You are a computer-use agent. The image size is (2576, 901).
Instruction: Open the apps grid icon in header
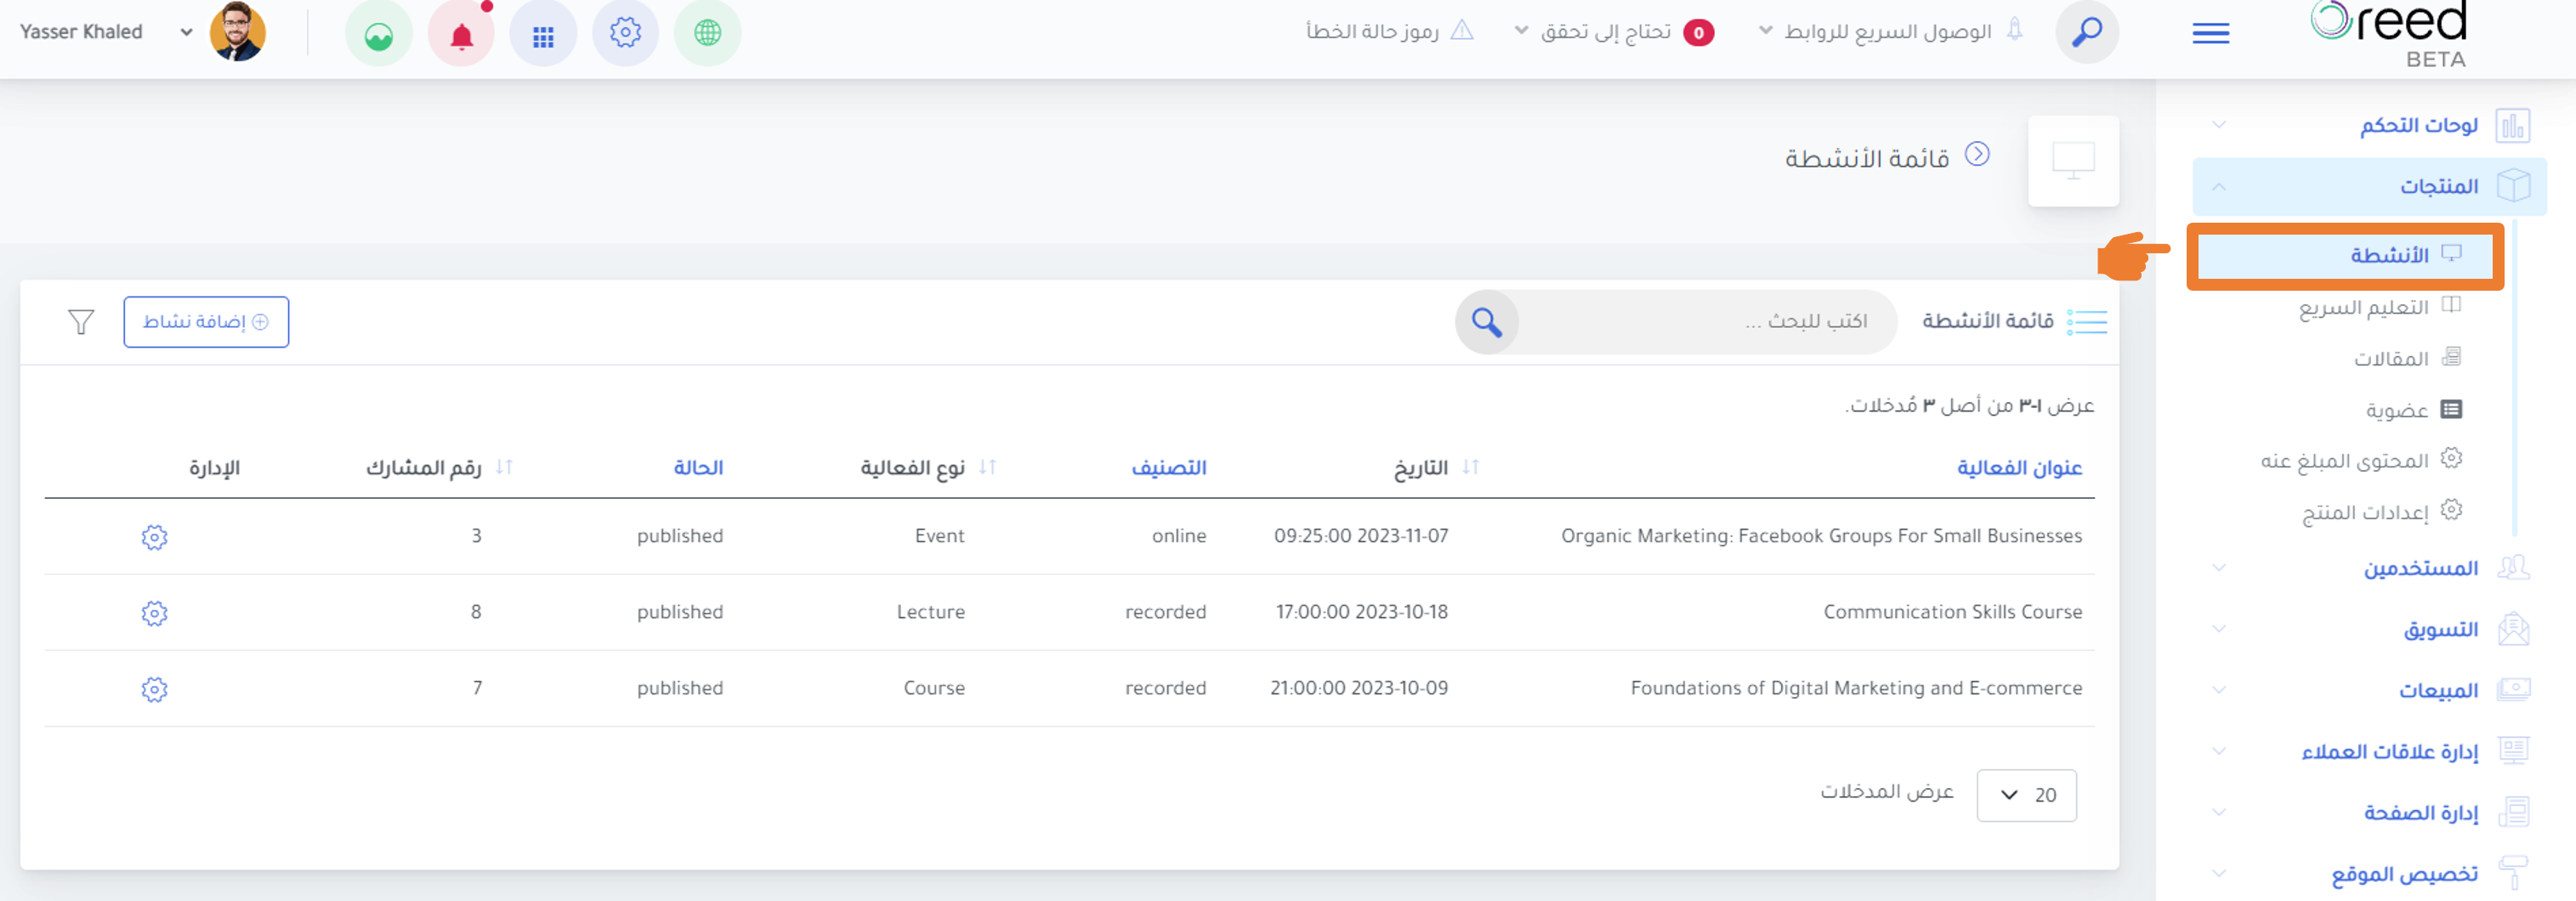point(543,35)
